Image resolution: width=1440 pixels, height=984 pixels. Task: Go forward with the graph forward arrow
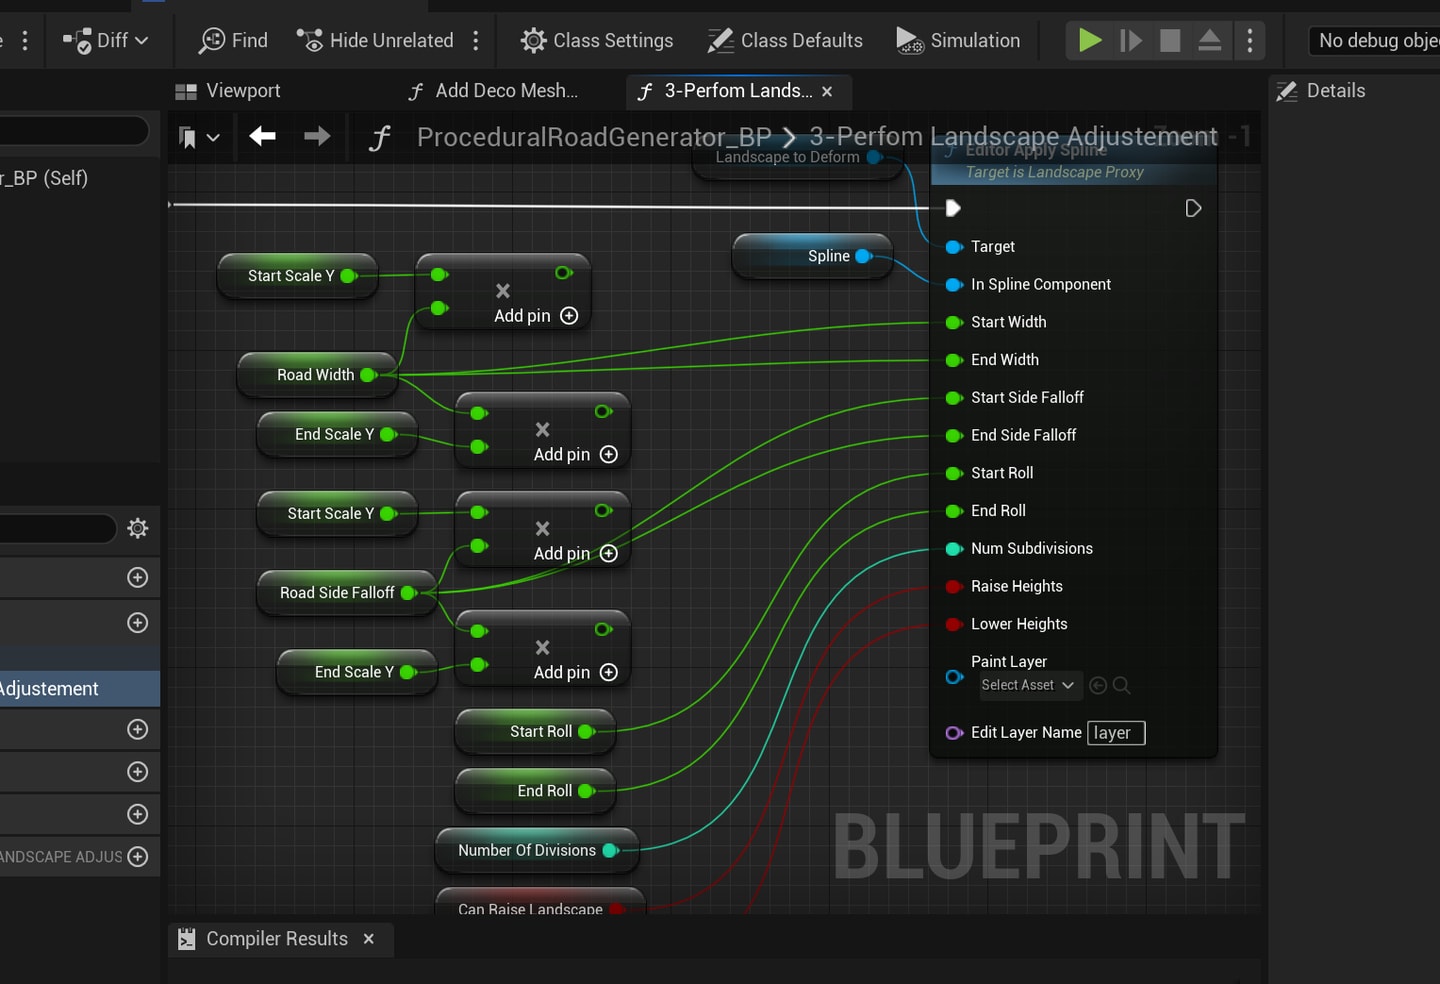click(x=317, y=136)
